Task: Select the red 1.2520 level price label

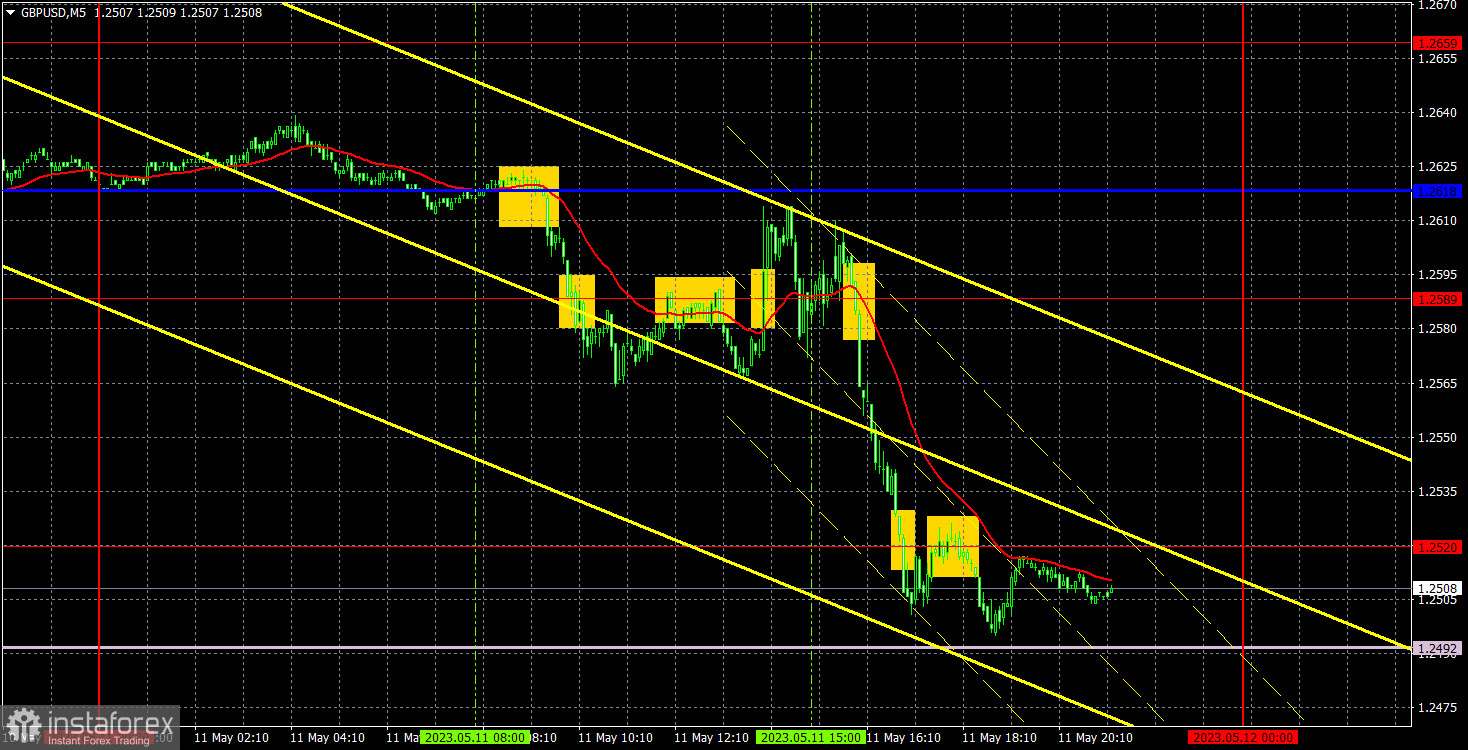Action: 1438,546
